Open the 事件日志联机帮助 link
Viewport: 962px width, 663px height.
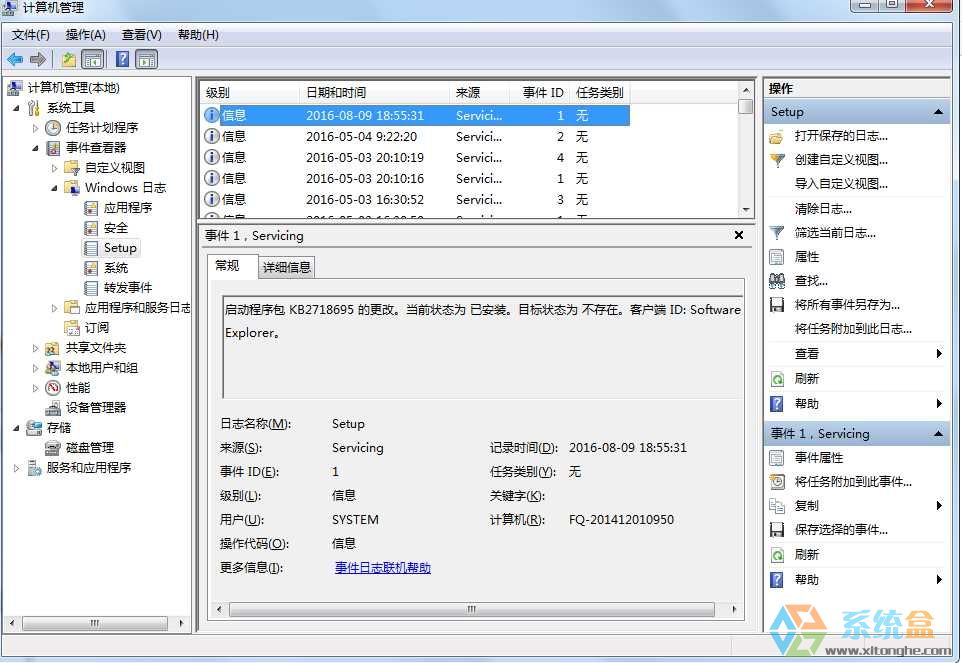click(382, 568)
